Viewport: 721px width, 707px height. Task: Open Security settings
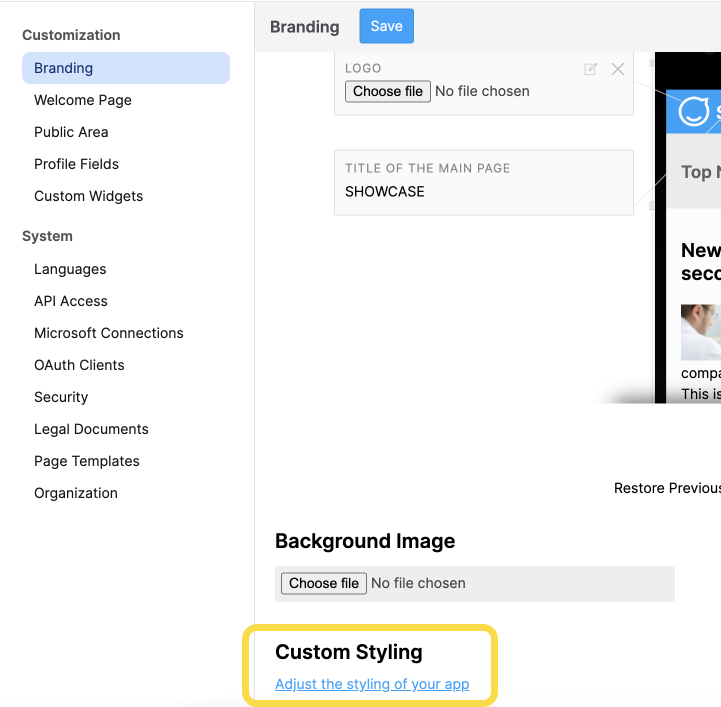point(61,397)
